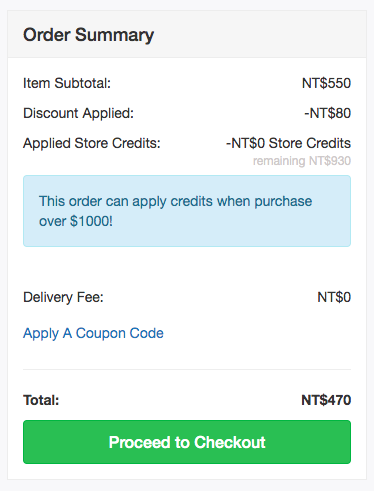374x491 pixels.
Task: Click the NT$550 subtotal amount
Action: click(x=326, y=83)
